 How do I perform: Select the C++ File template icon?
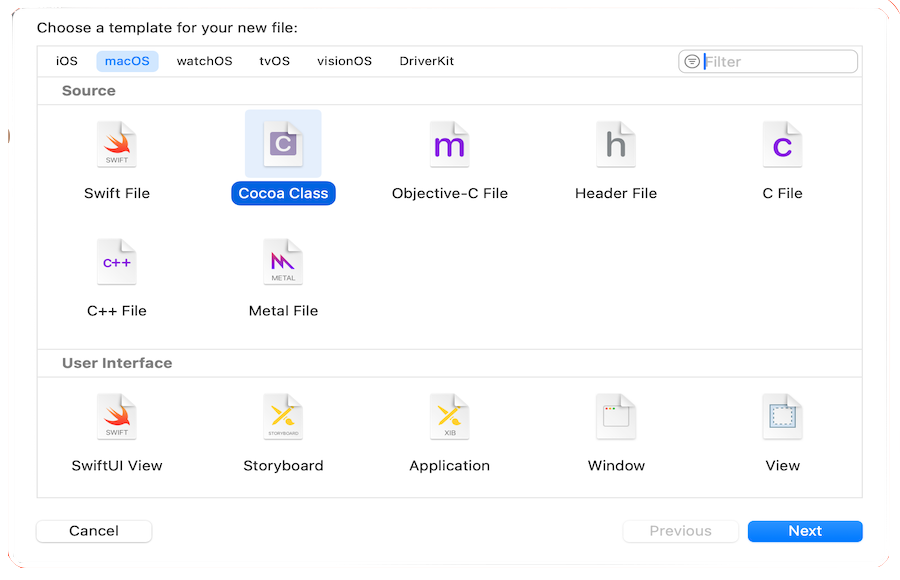pyautogui.click(x=116, y=262)
